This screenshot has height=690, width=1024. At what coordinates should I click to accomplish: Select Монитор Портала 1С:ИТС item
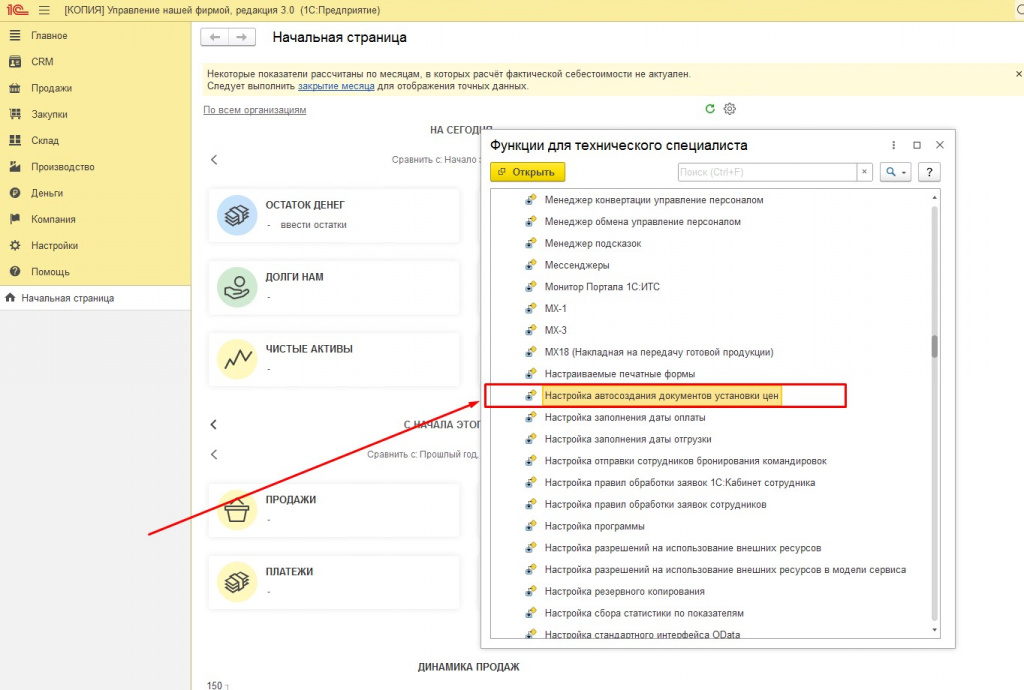(x=602, y=287)
